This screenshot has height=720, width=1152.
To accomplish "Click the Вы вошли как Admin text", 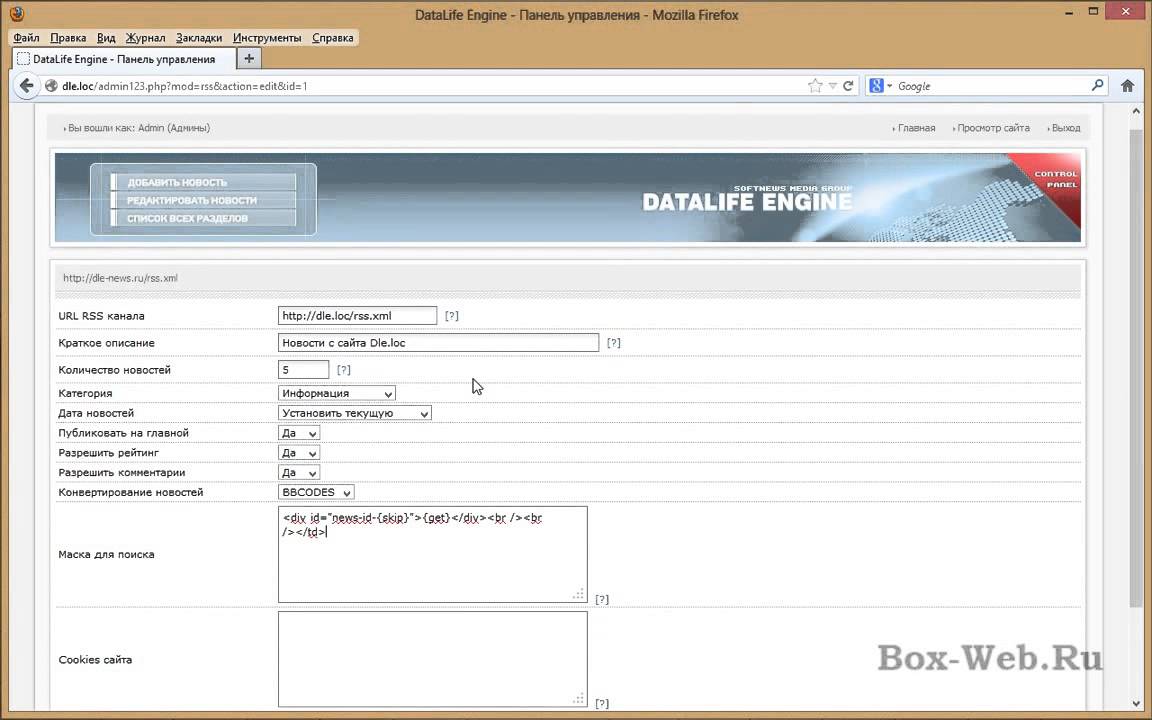I will [139, 128].
